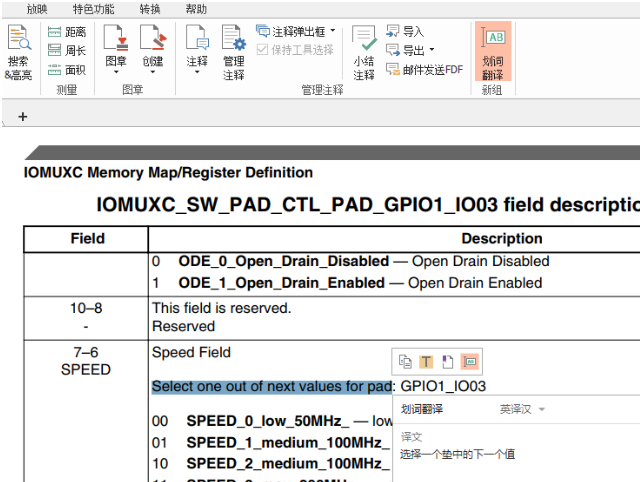Click the 'Description' column header

click(x=502, y=238)
